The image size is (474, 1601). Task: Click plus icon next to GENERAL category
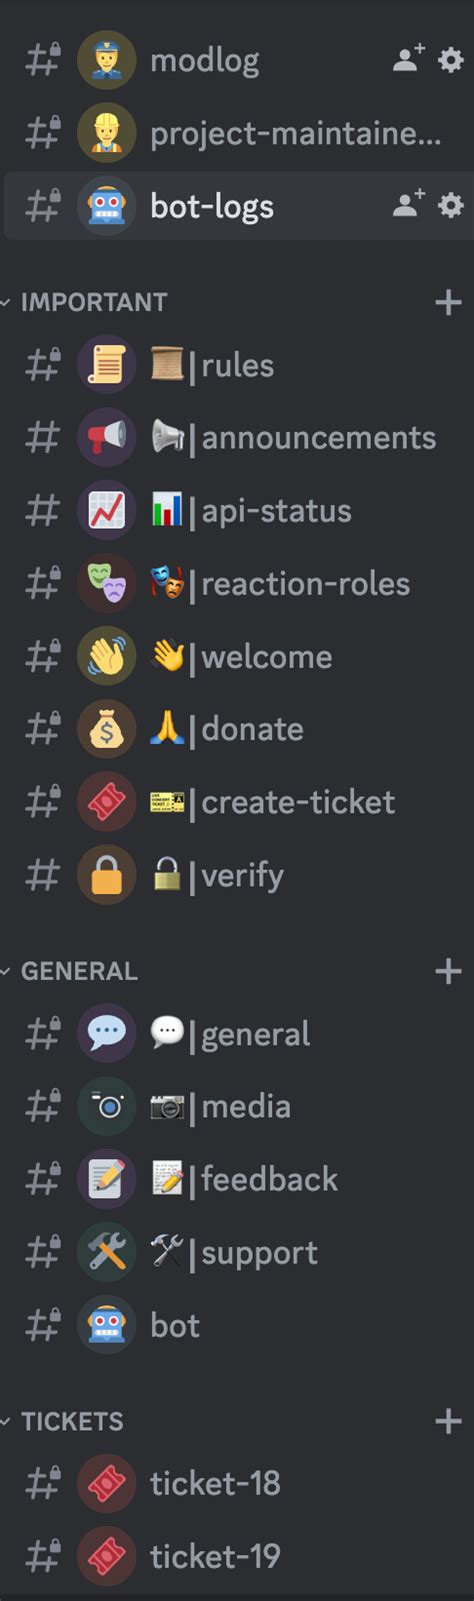[x=448, y=971]
